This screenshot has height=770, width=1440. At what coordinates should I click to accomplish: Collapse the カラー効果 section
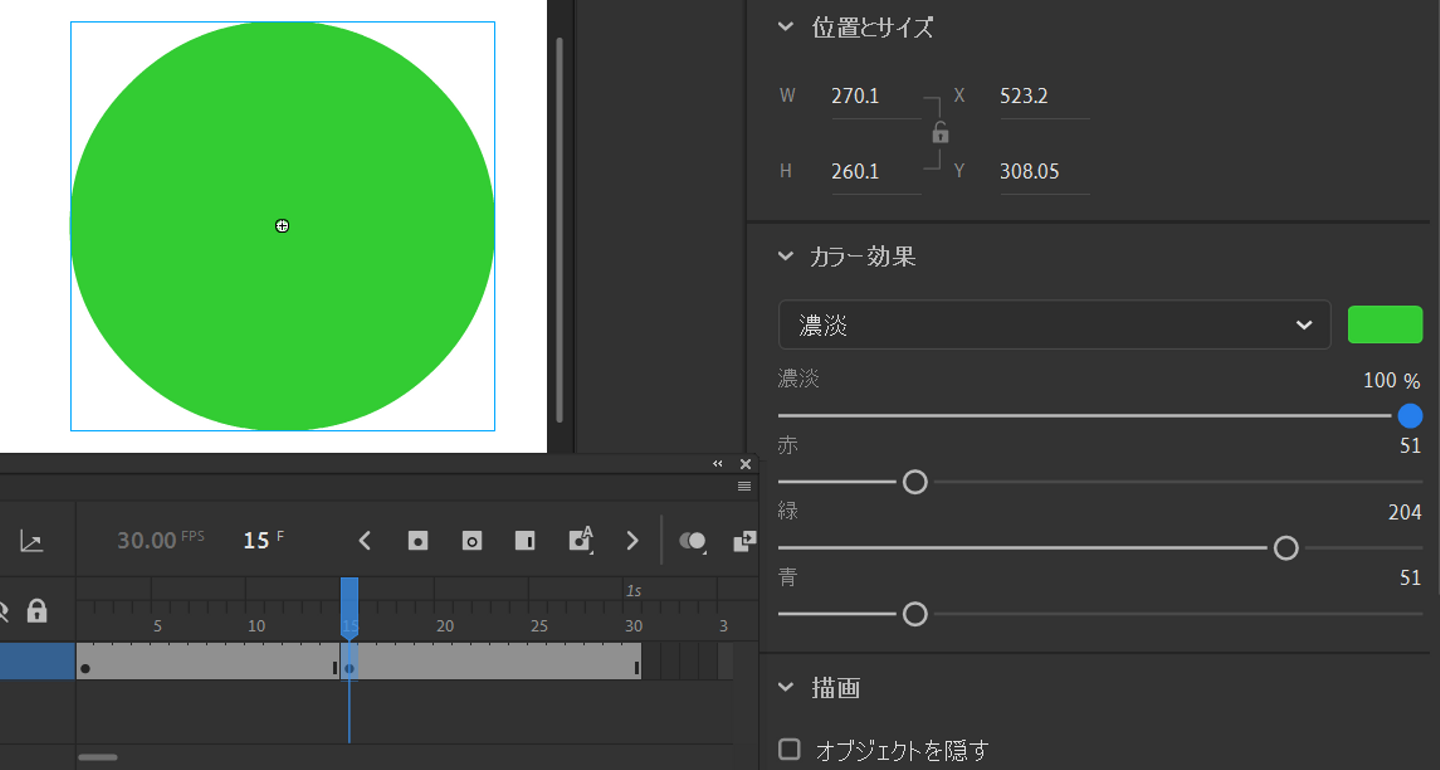point(786,257)
